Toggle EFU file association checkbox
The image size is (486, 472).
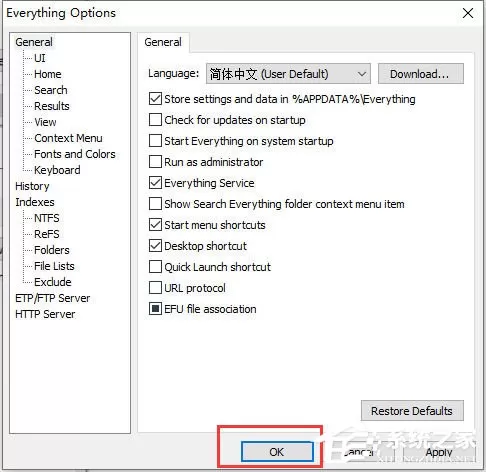point(155,309)
